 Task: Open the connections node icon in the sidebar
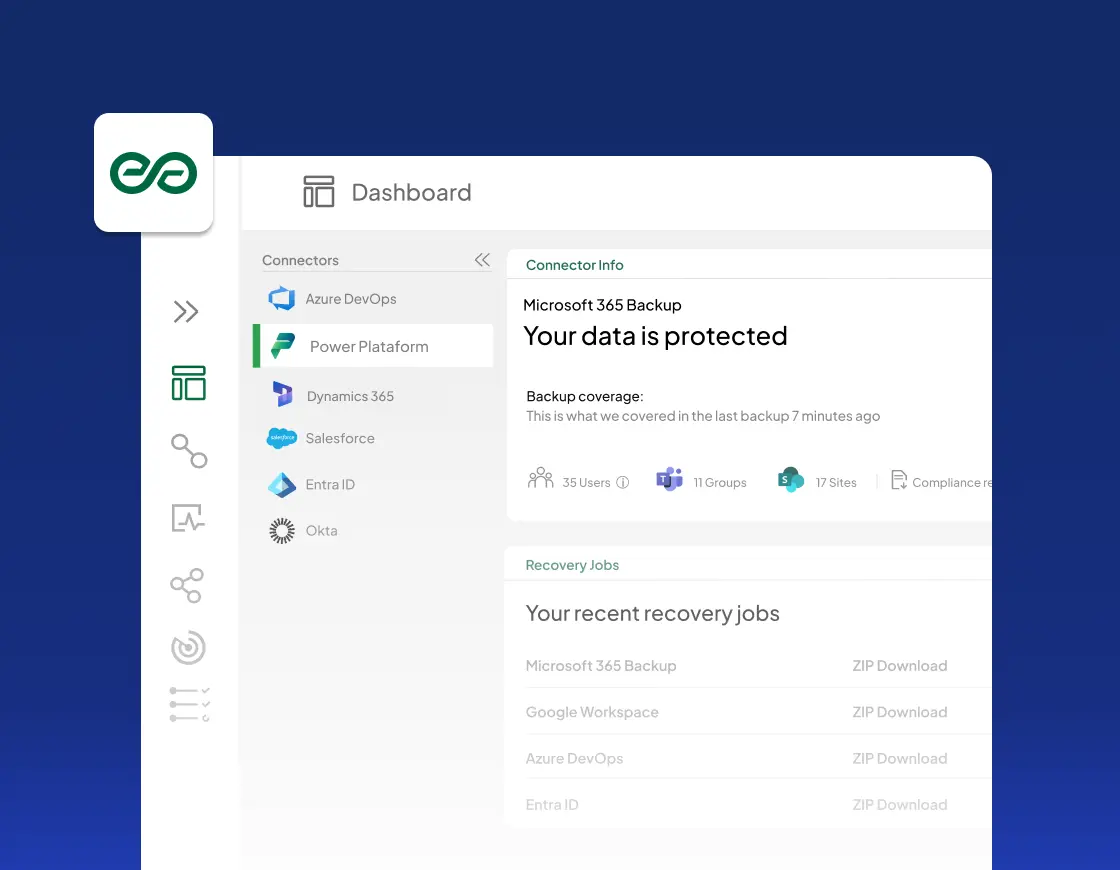188,451
